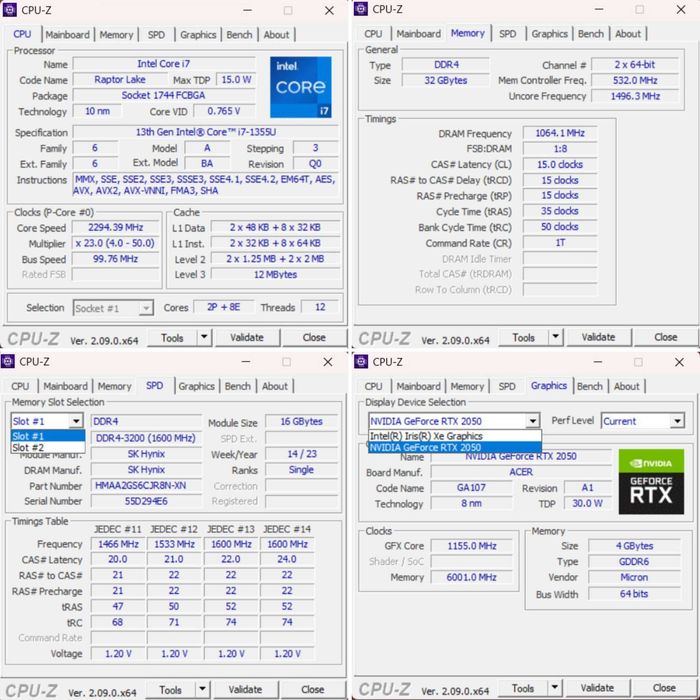The height and width of the screenshot is (700, 700).
Task: Click Tools button in CPU window
Action: pos(172,338)
